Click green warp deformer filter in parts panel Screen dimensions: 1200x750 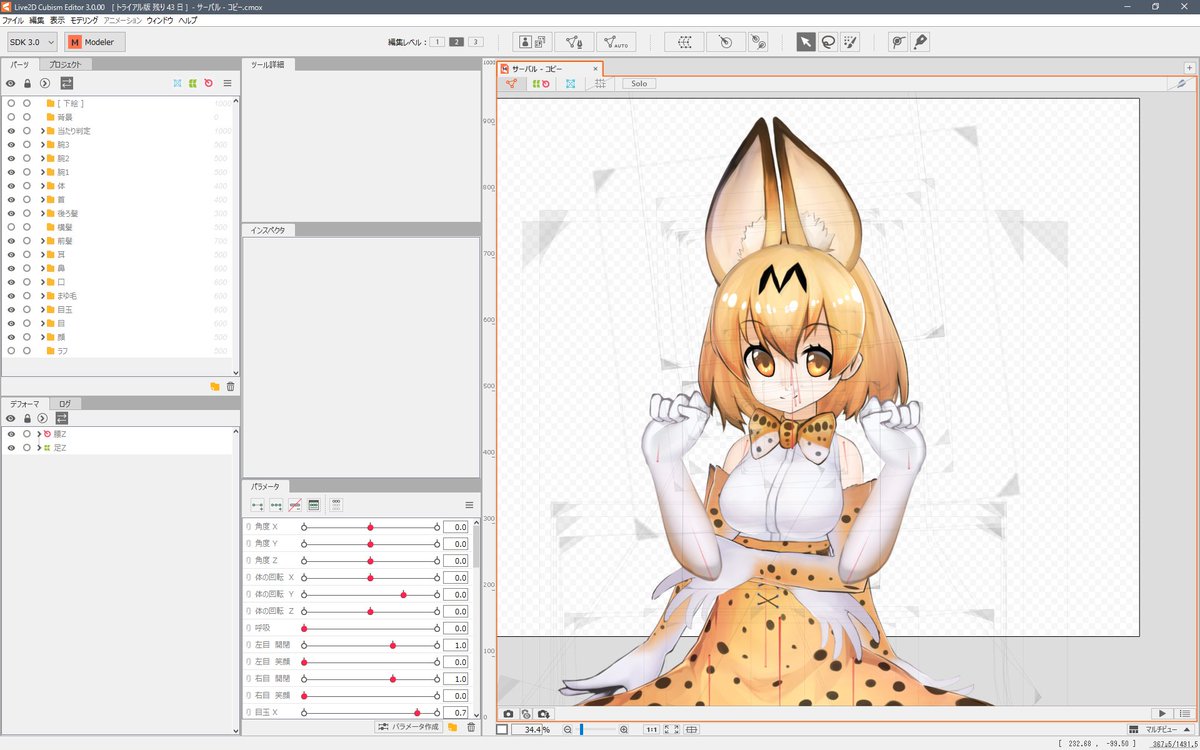point(193,83)
